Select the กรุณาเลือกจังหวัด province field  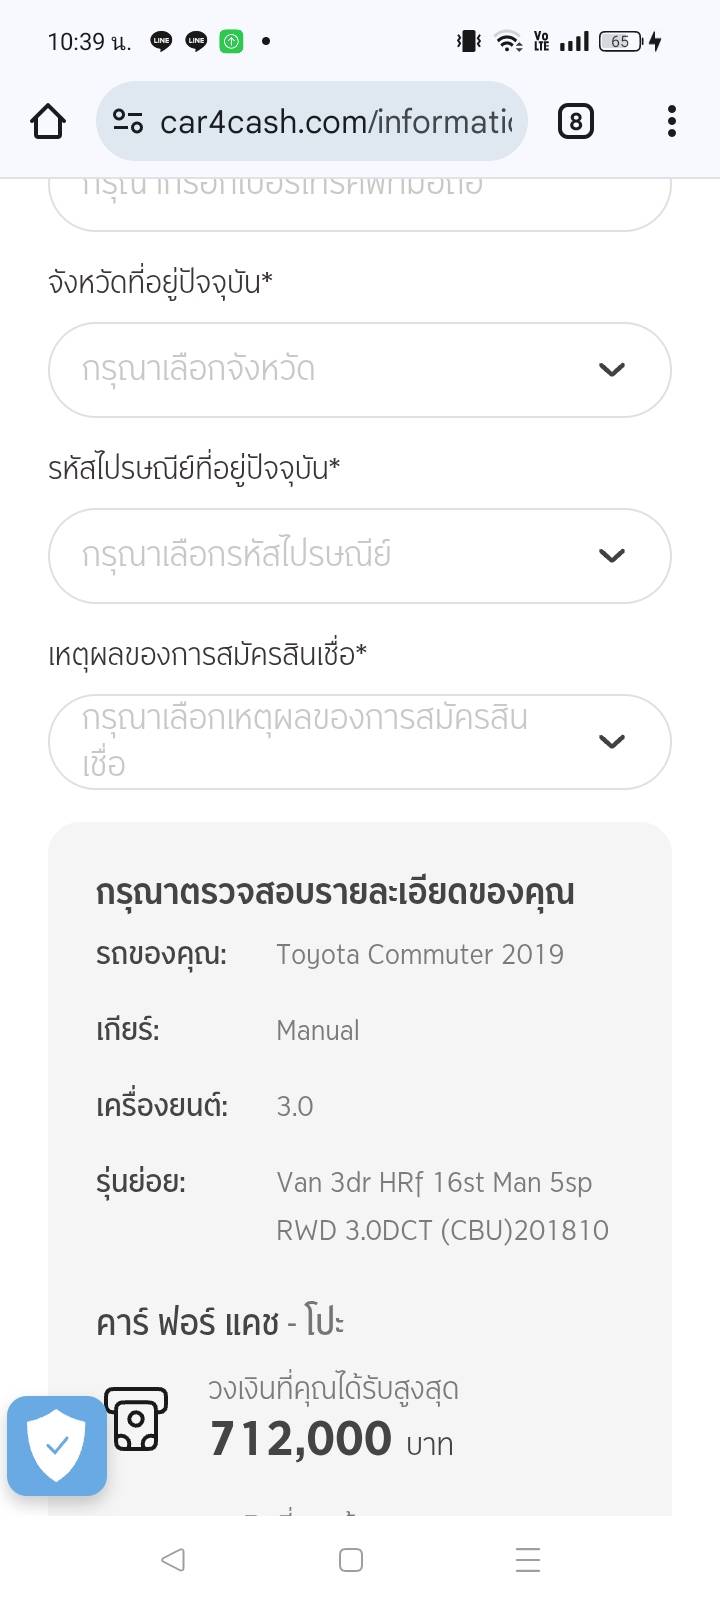click(300, 370)
